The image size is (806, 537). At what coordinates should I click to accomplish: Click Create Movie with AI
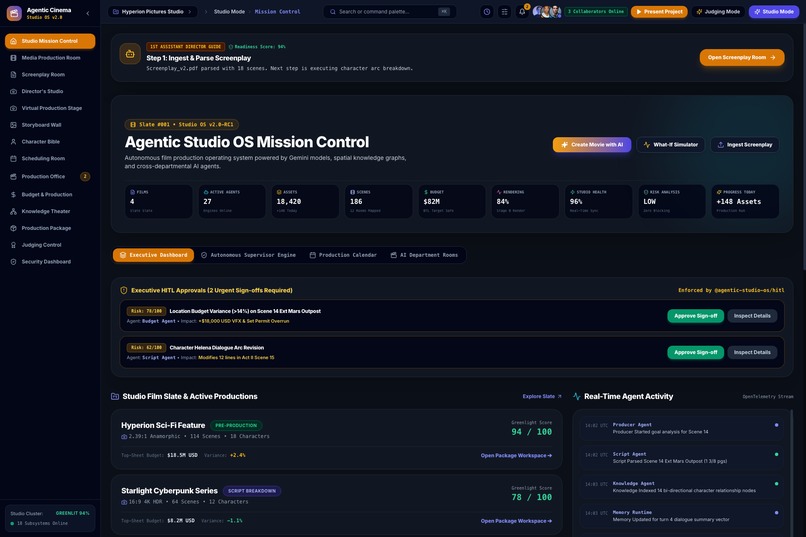592,144
